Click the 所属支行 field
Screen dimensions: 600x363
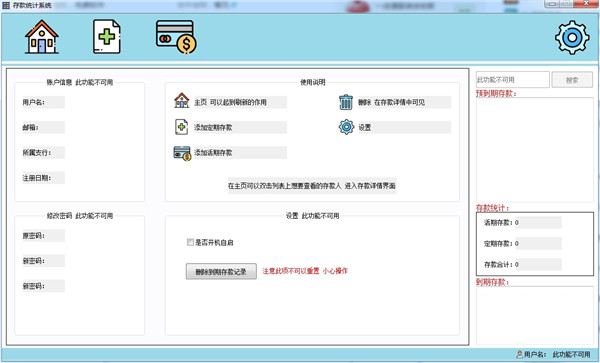43,153
